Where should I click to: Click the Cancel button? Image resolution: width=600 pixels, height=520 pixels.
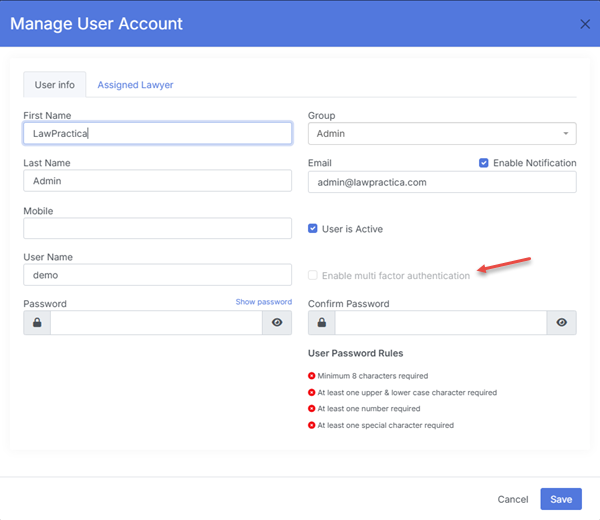512,499
